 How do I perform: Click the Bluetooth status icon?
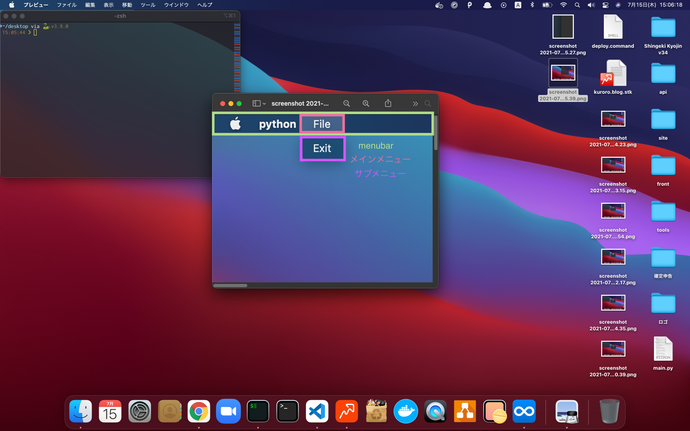(x=532, y=5)
